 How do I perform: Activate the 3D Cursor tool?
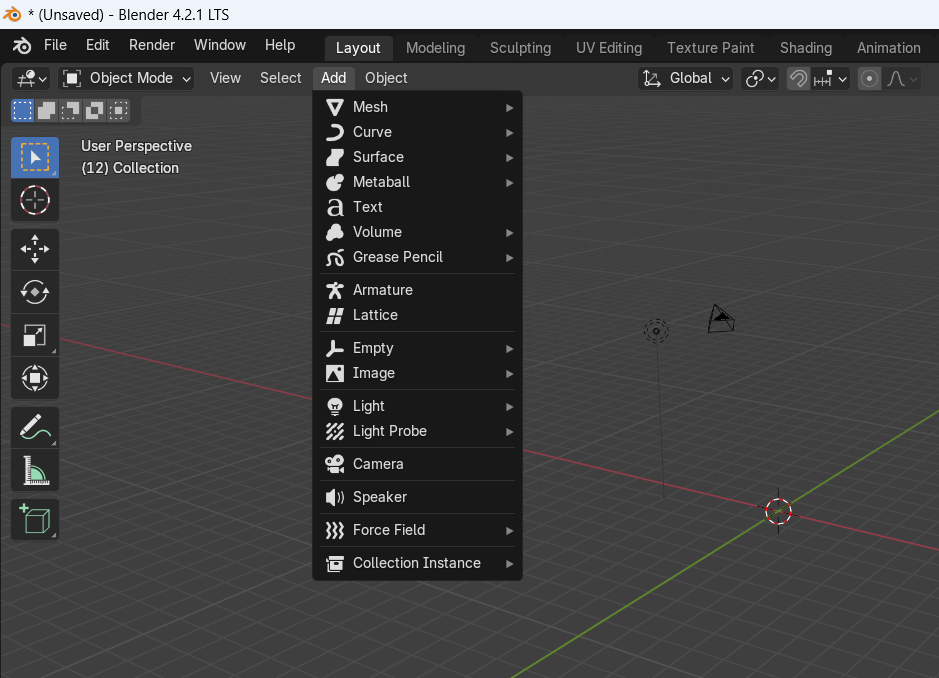pos(35,200)
